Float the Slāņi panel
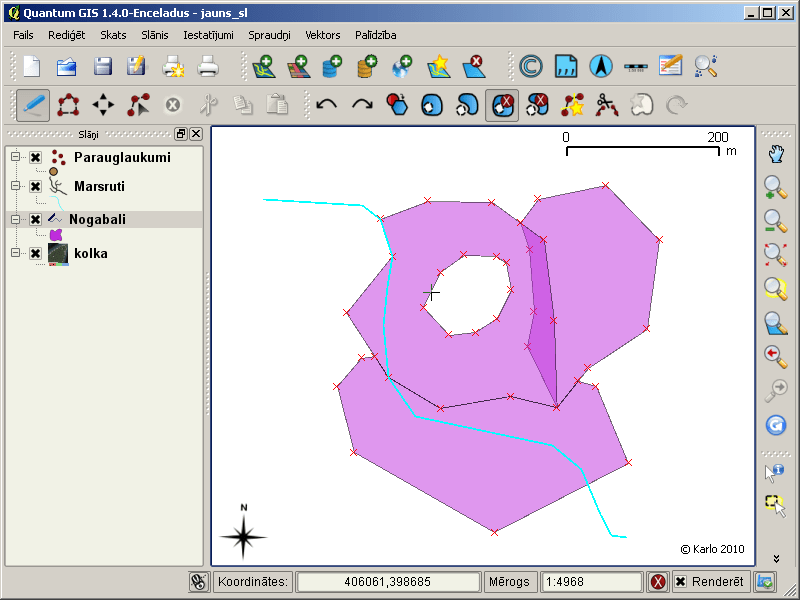Image resolution: width=800 pixels, height=600 pixels. click(181, 134)
